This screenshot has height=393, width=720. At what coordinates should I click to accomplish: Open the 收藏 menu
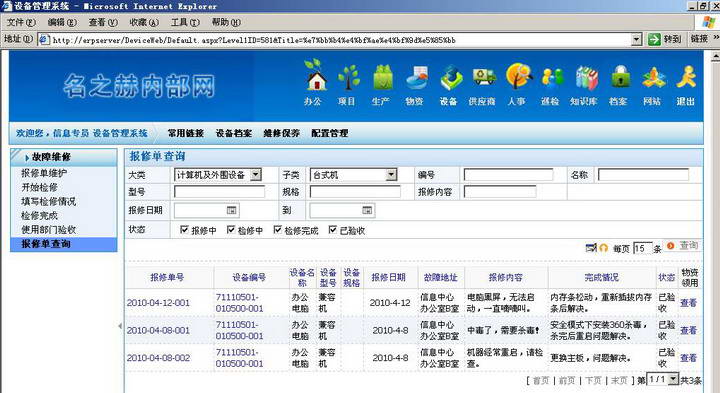point(144,22)
